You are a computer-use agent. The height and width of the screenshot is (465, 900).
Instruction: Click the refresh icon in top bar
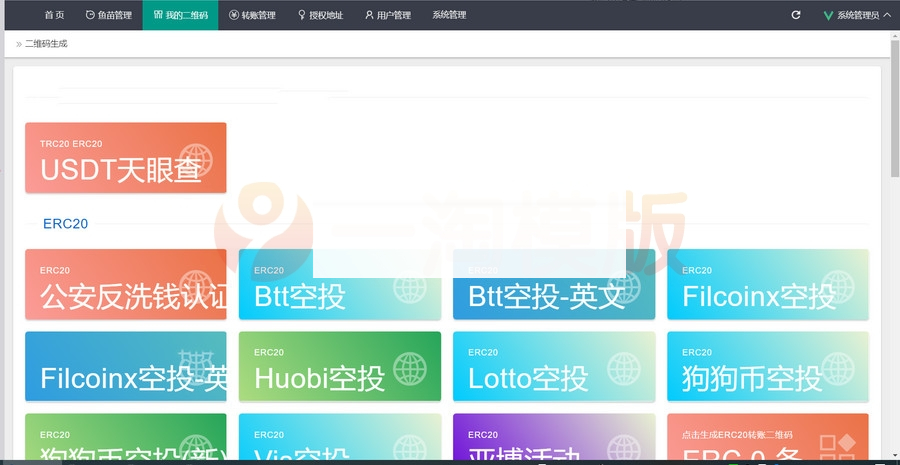click(x=796, y=15)
